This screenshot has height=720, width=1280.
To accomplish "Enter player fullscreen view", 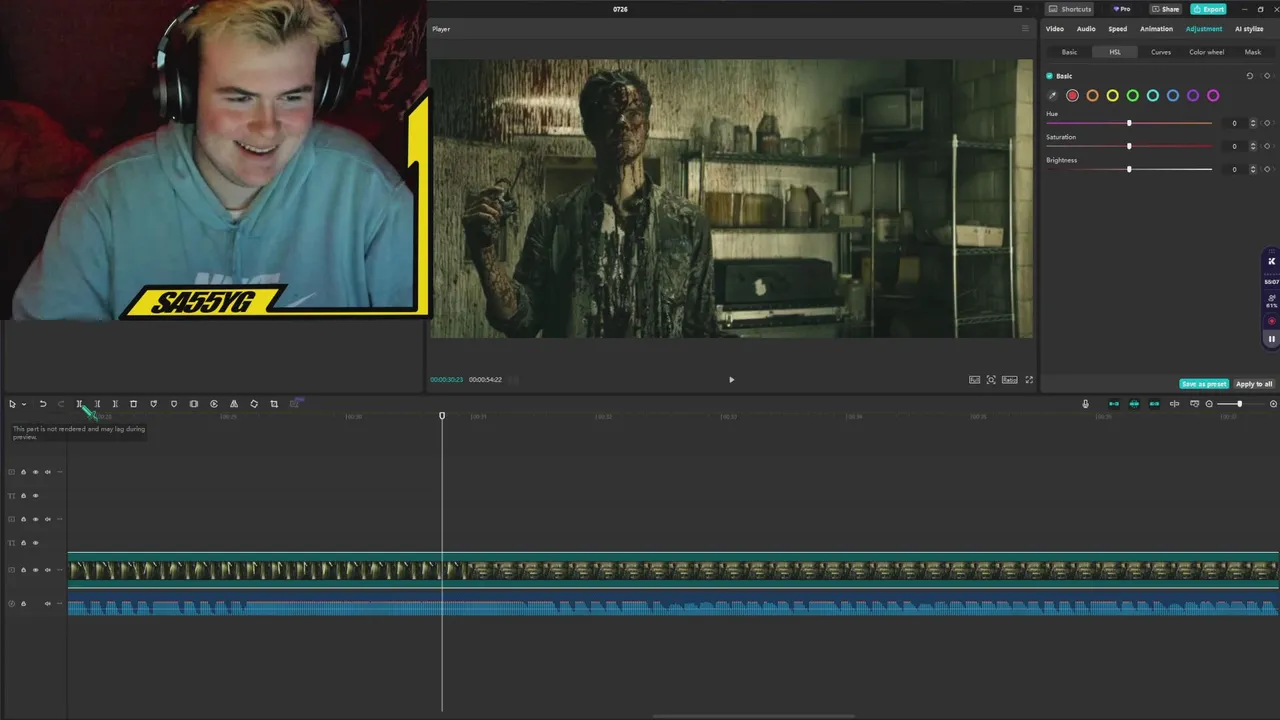I will click(1029, 380).
